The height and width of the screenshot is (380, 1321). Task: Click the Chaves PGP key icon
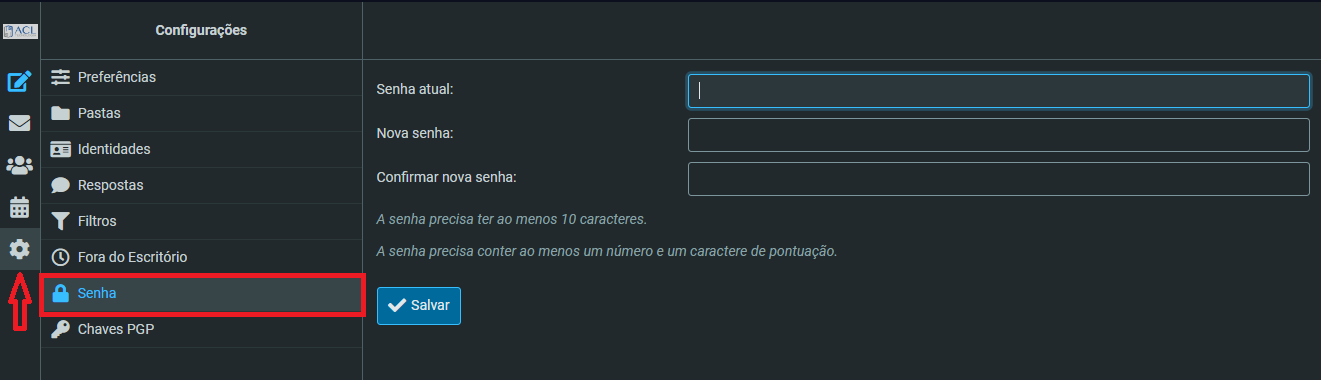pyautogui.click(x=61, y=329)
